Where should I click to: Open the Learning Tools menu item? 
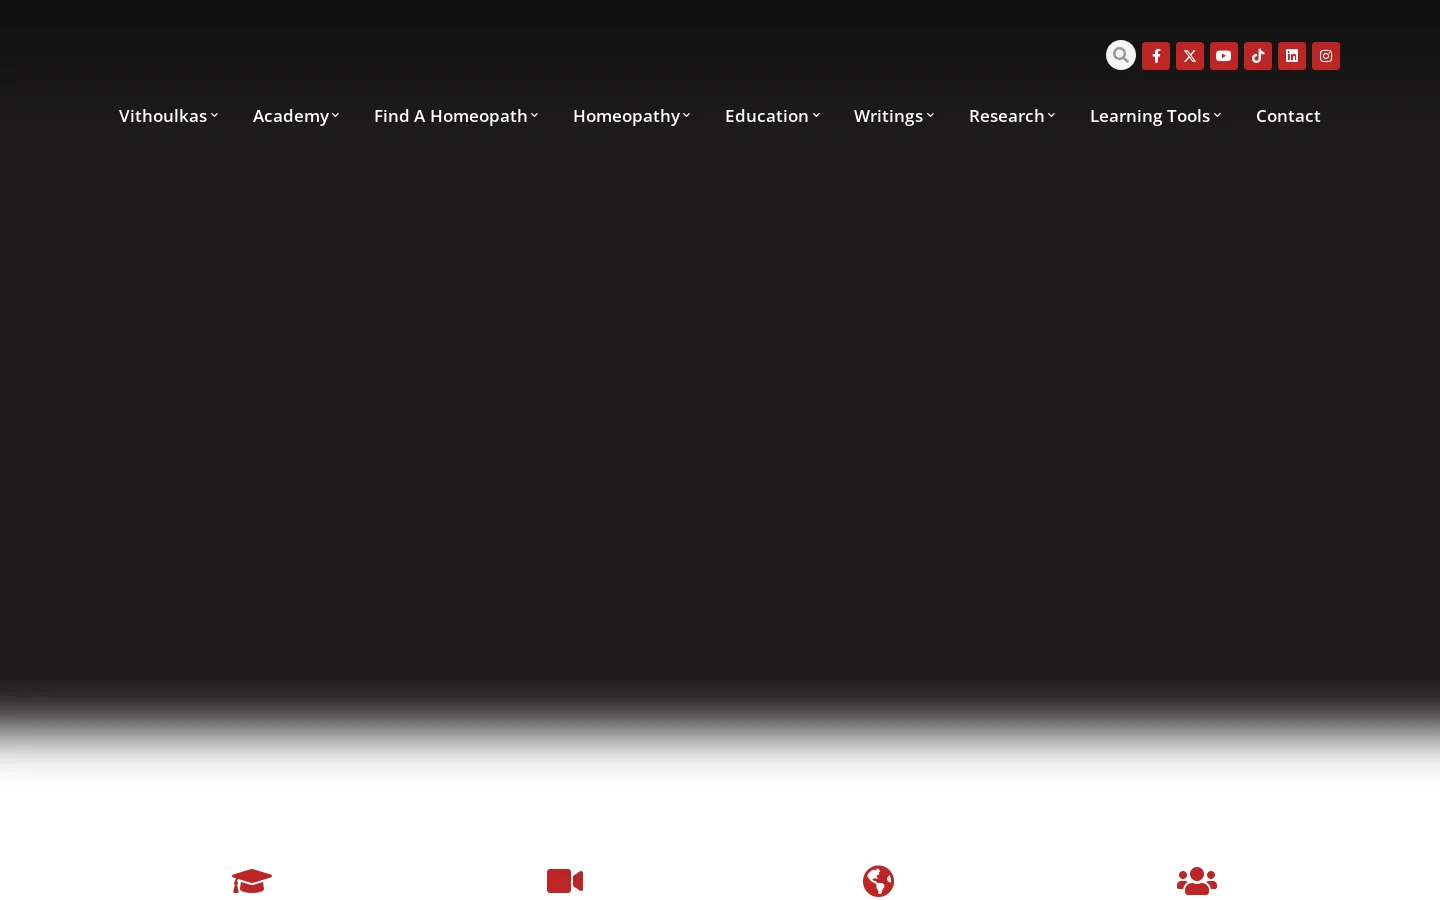1150,116
